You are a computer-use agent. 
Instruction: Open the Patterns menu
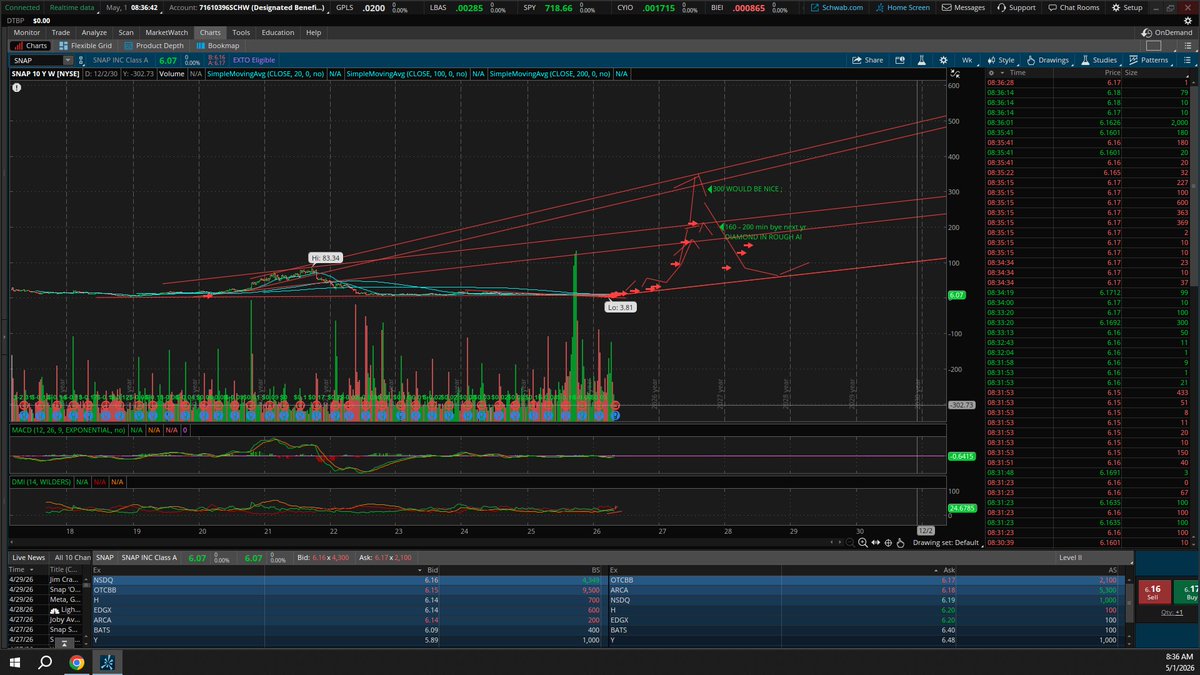tap(1148, 60)
